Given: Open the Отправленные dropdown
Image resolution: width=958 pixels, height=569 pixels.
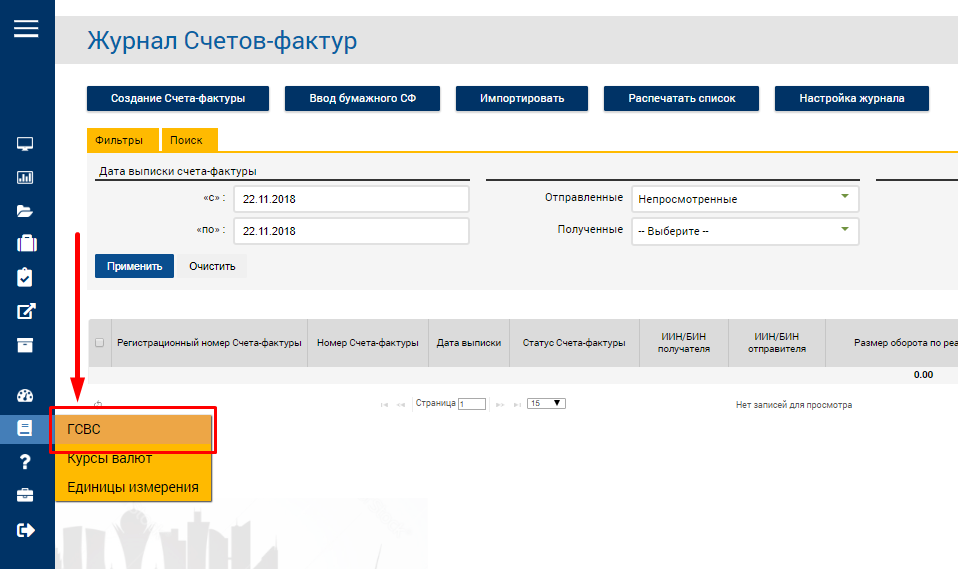Looking at the screenshot, I should click(x=745, y=199).
